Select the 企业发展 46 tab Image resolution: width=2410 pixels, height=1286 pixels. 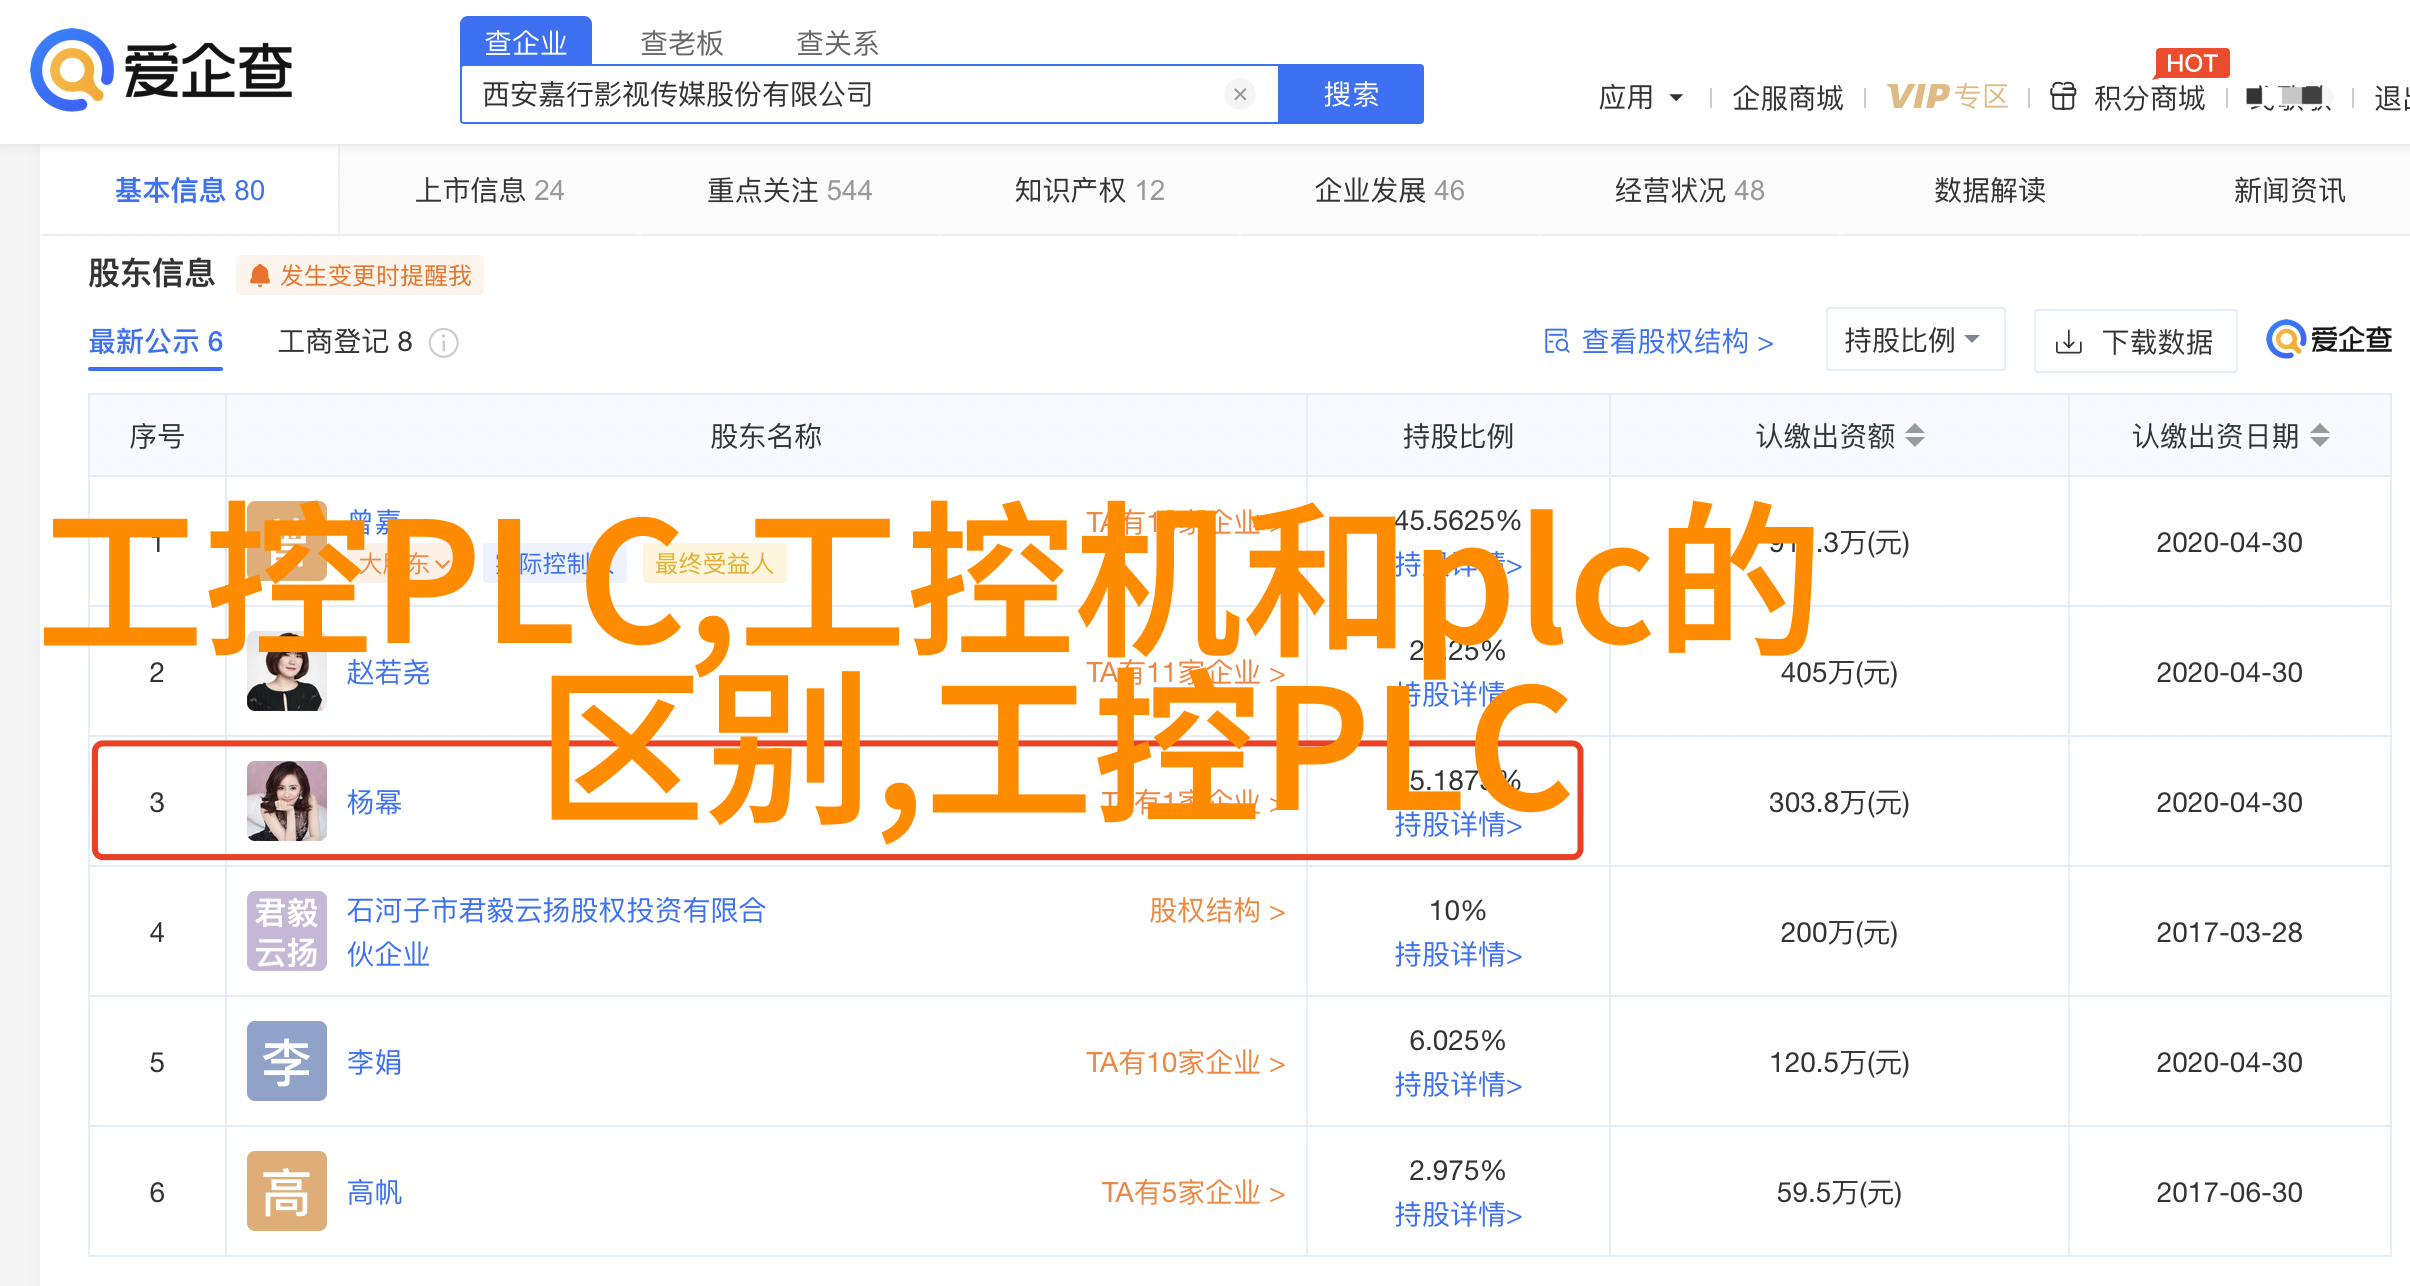pyautogui.click(x=1390, y=190)
